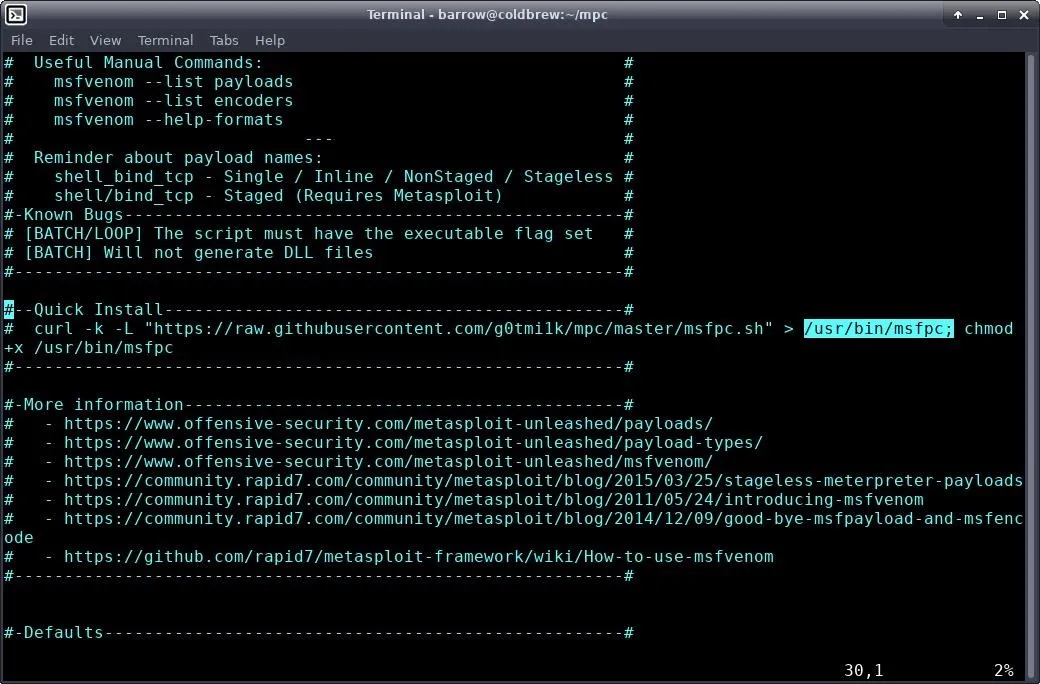
Task: Open the Terminal menu
Action: click(165, 40)
